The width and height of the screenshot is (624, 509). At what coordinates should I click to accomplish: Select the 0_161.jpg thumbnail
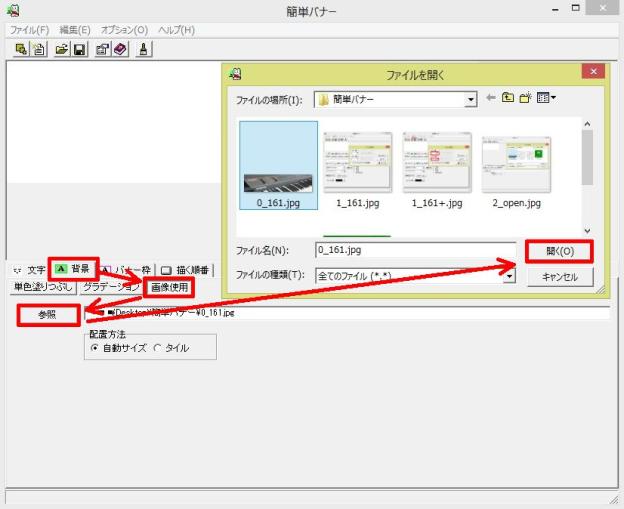point(279,165)
